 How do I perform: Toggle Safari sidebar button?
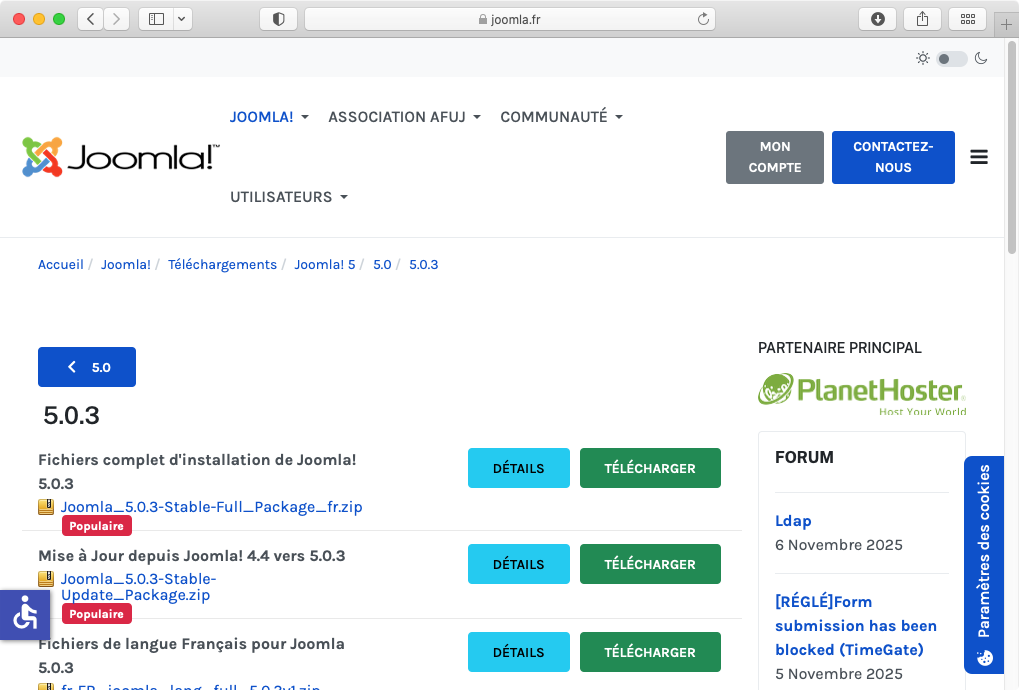coord(156,19)
